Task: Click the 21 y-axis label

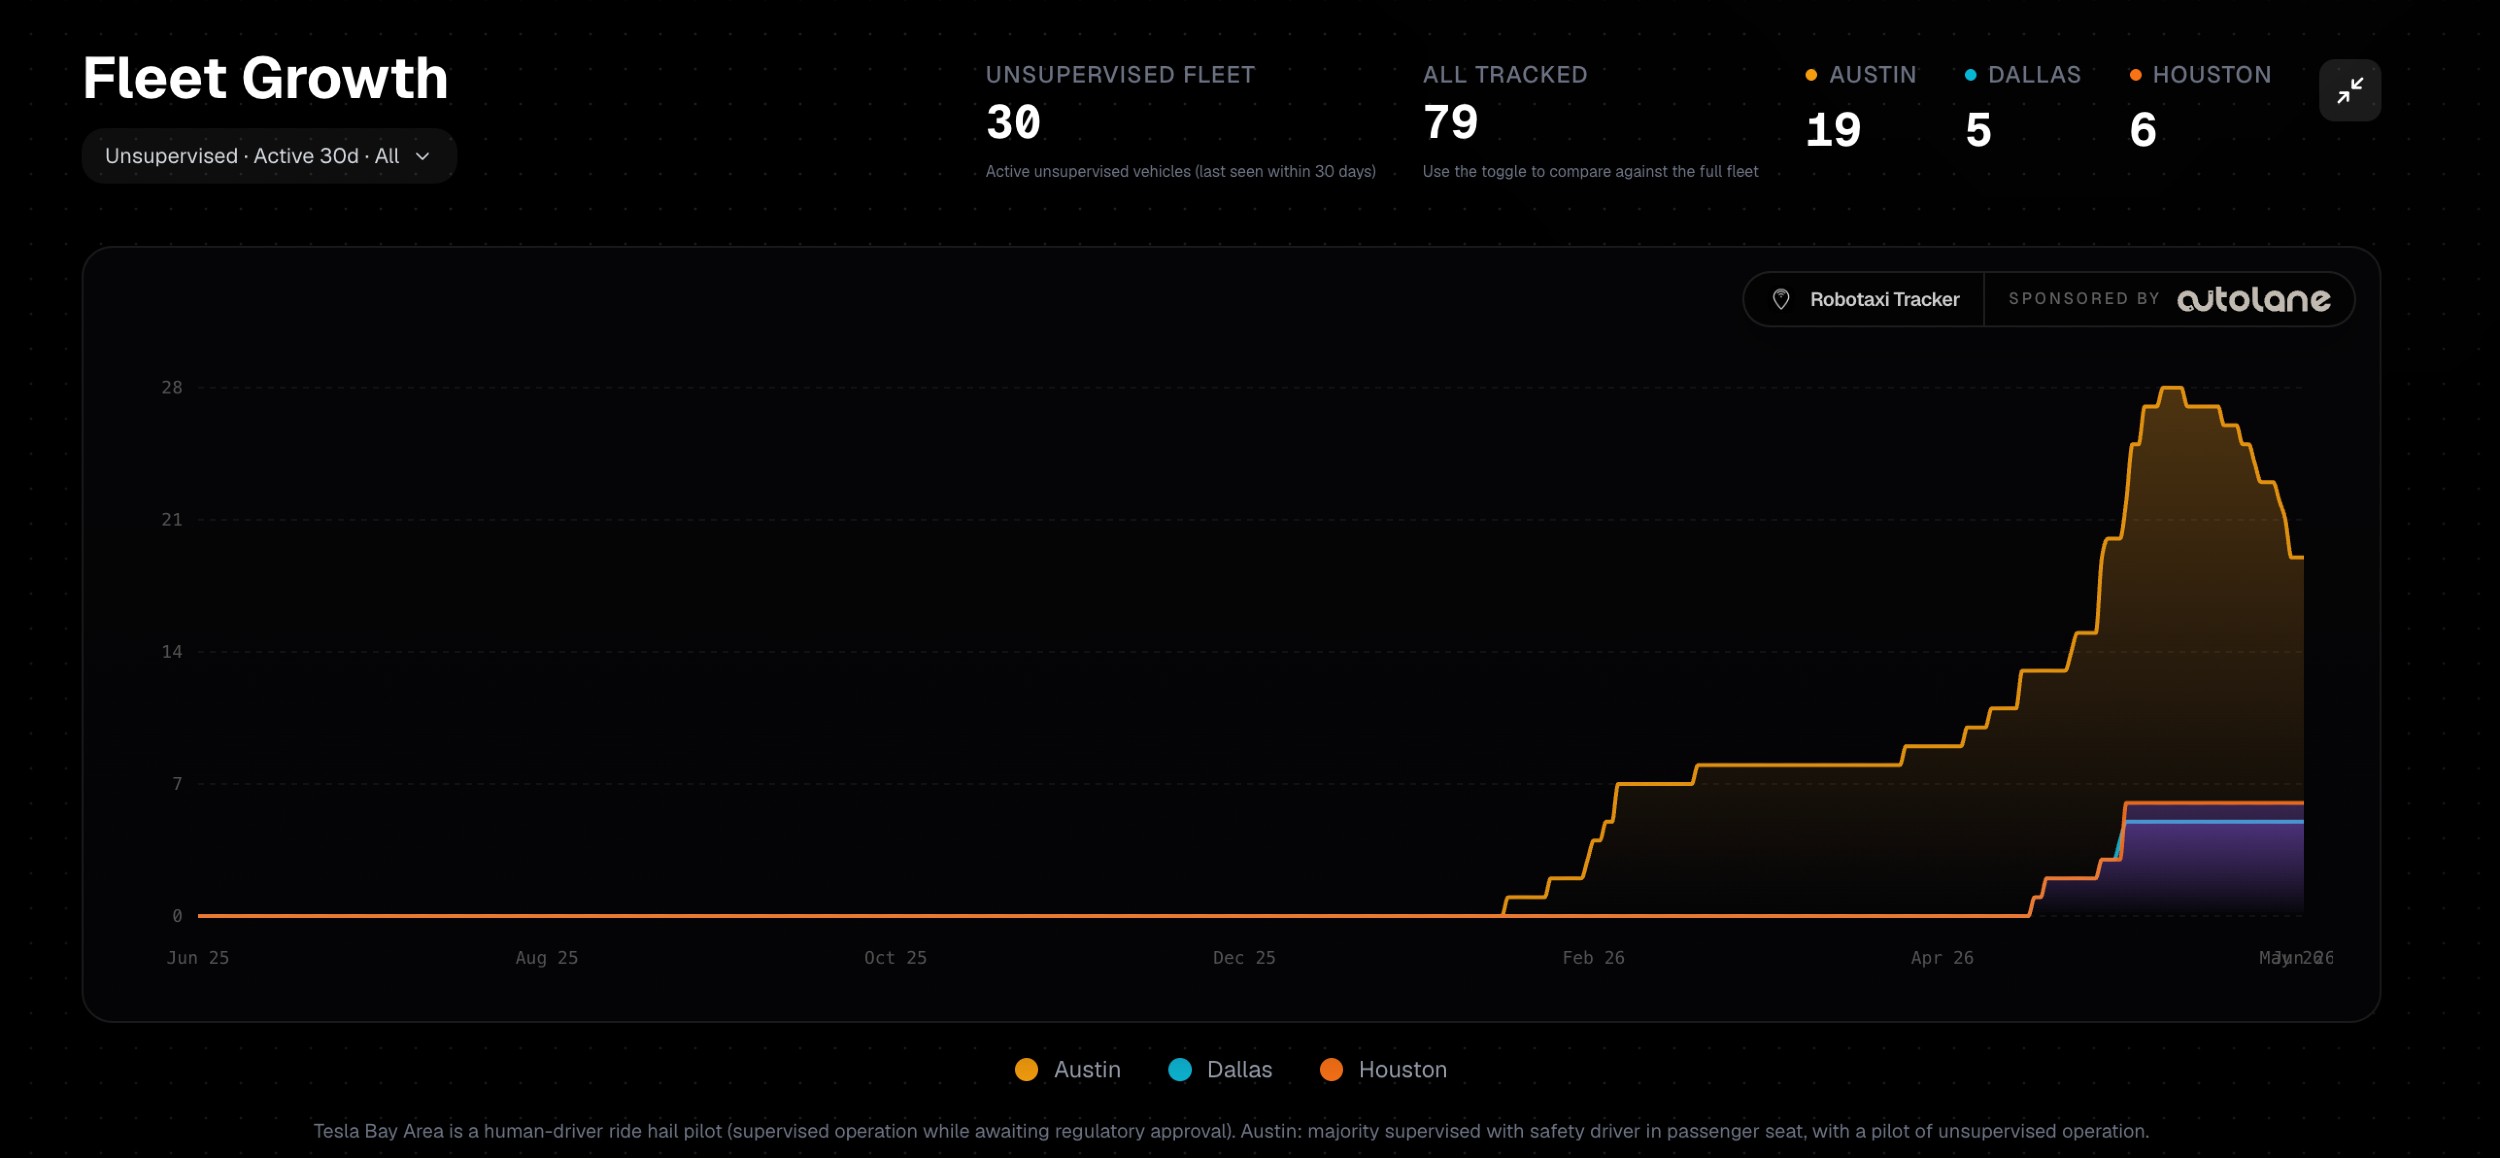Action: click(x=172, y=520)
